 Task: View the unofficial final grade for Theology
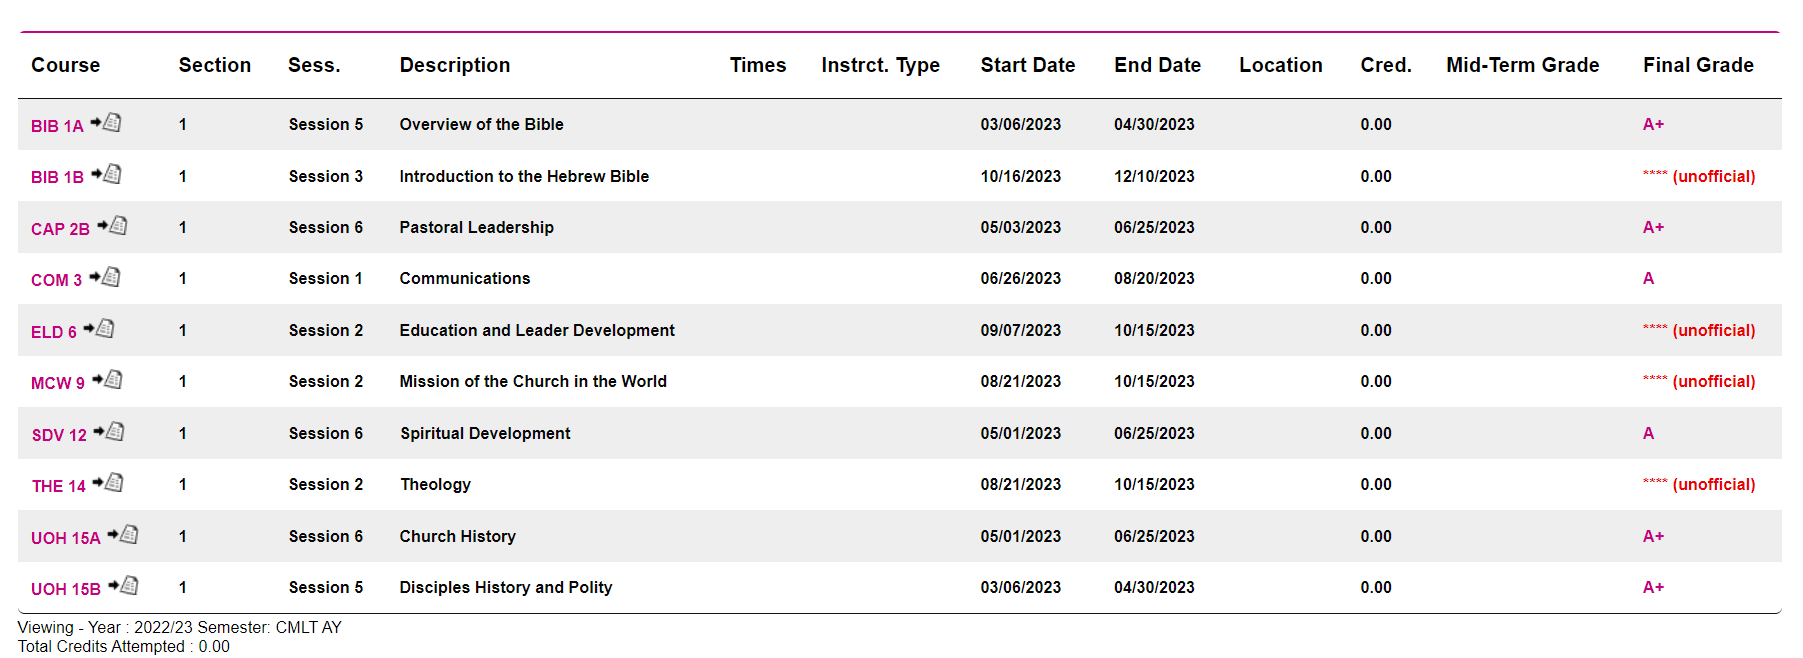pos(1698,484)
